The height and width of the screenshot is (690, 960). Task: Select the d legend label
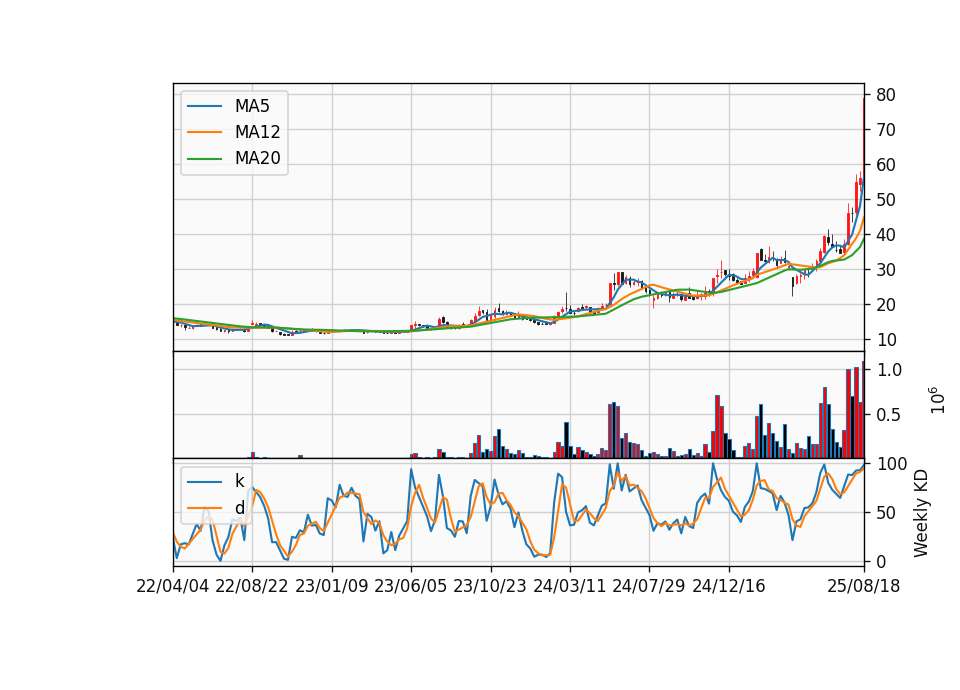(x=239, y=508)
